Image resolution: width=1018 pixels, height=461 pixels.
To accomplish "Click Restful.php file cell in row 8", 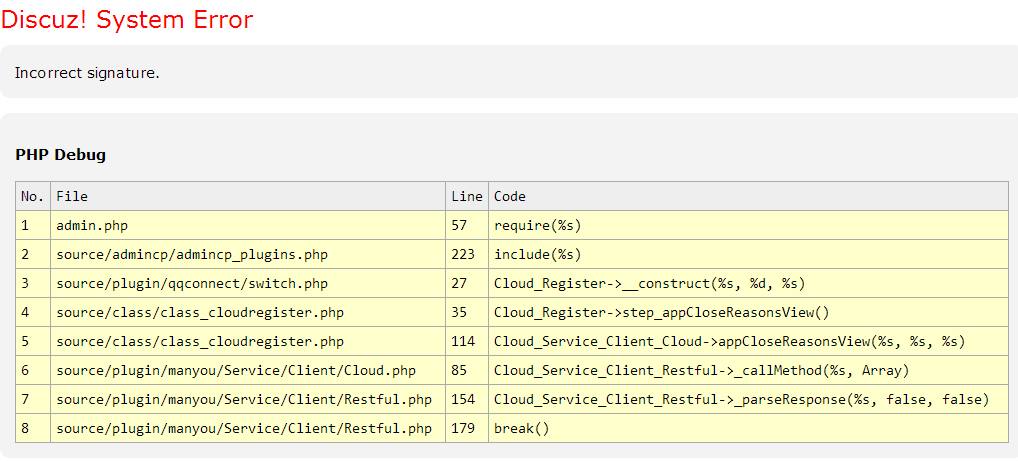I will tap(248, 429).
